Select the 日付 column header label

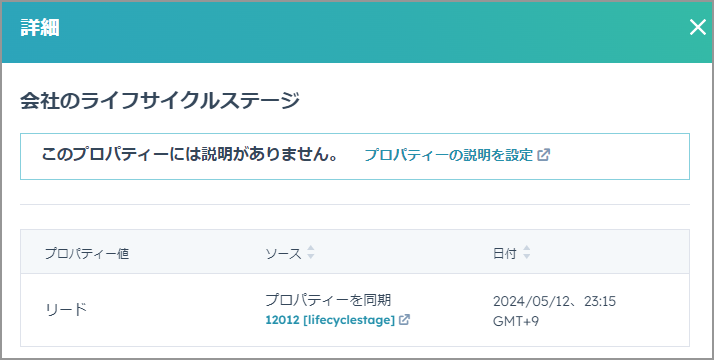[x=505, y=254]
